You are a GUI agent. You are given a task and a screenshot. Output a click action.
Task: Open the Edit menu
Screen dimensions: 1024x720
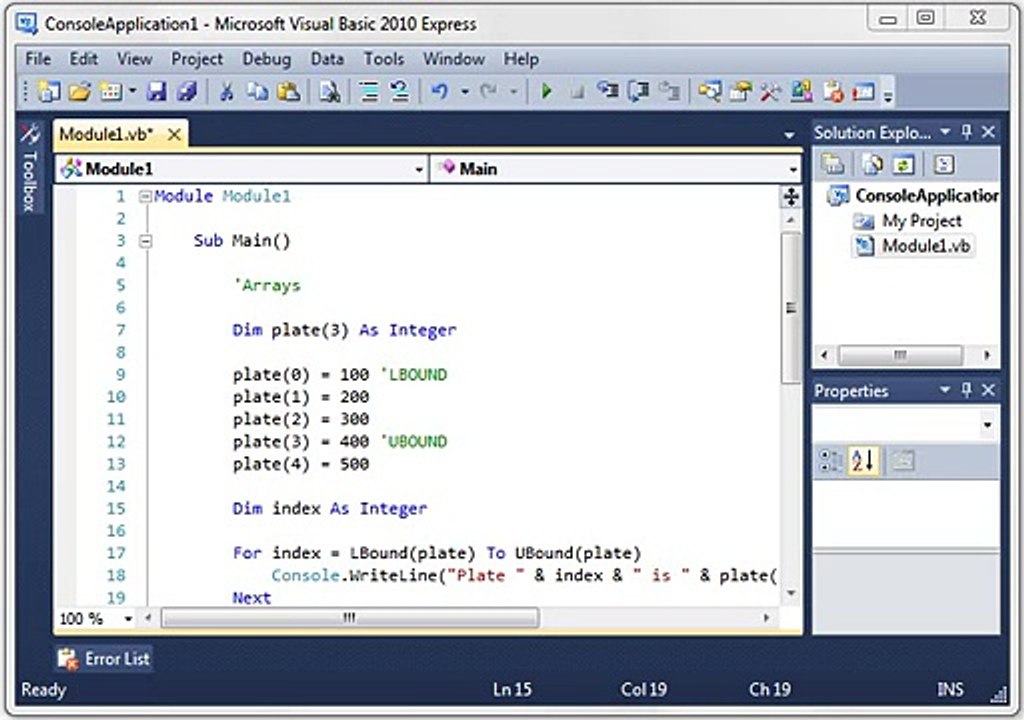84,59
